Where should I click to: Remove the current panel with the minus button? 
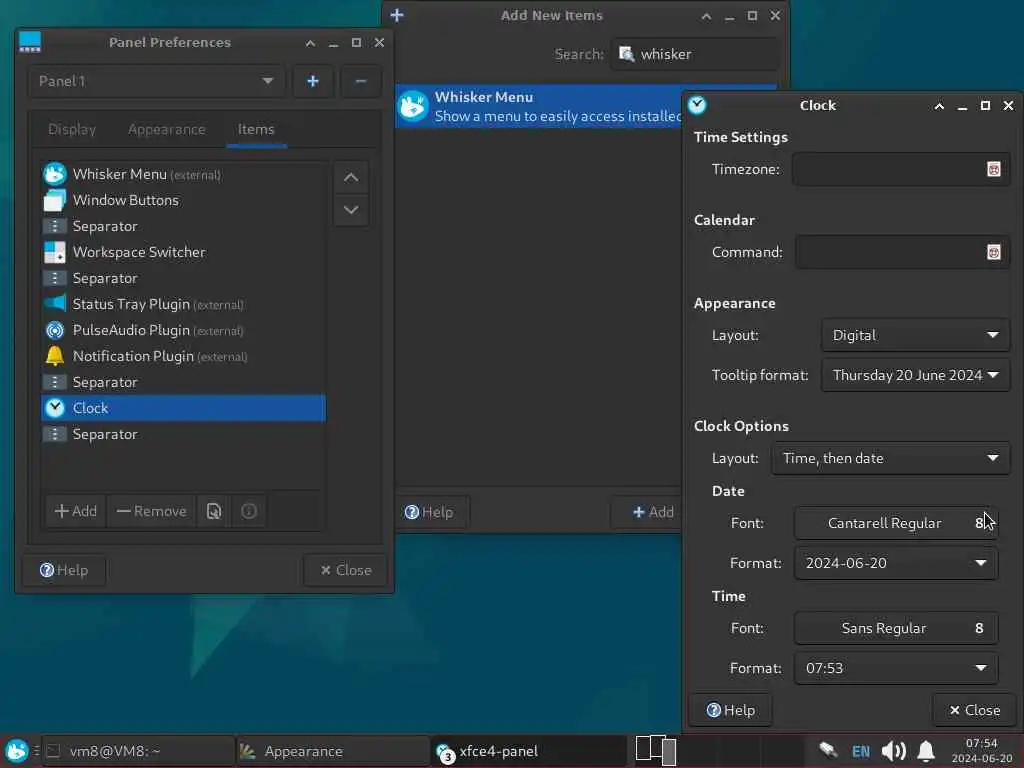click(360, 82)
